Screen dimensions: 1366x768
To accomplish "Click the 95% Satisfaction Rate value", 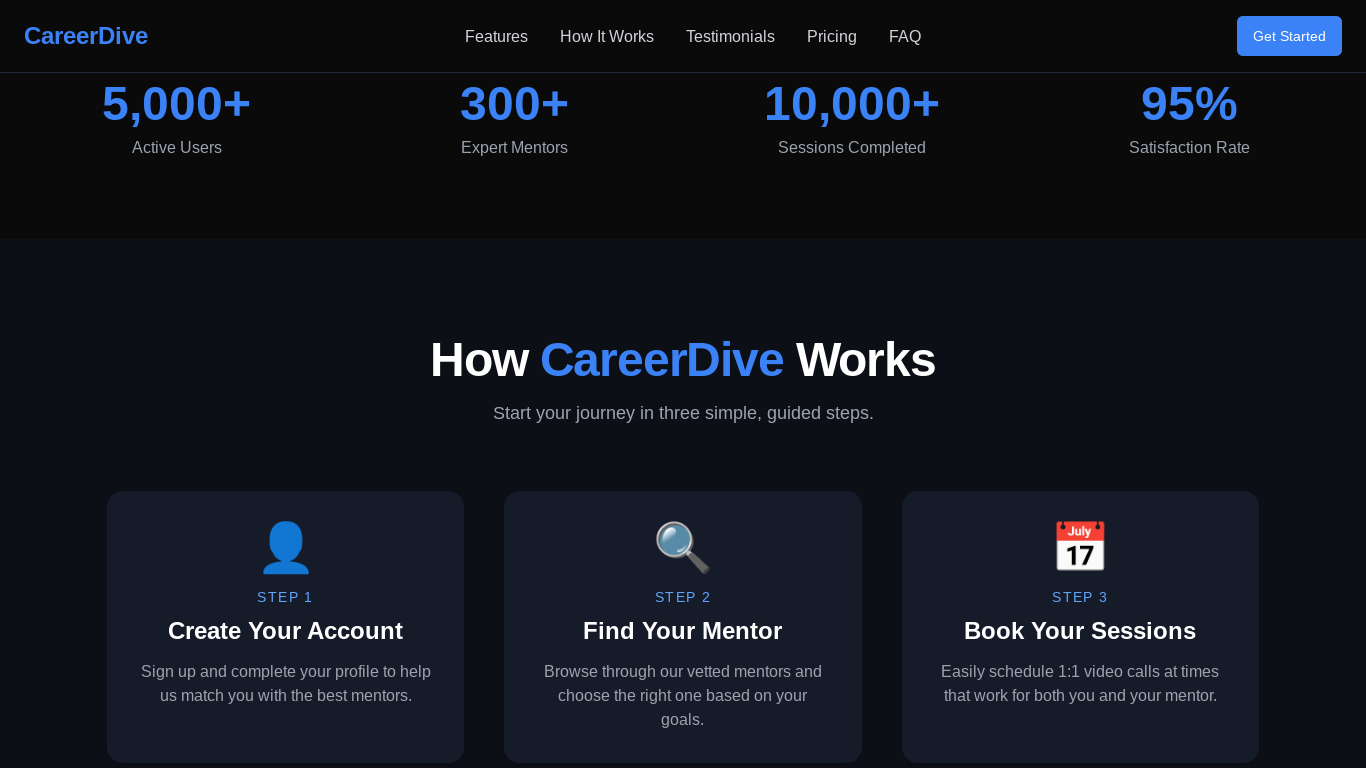I will pos(1189,104).
